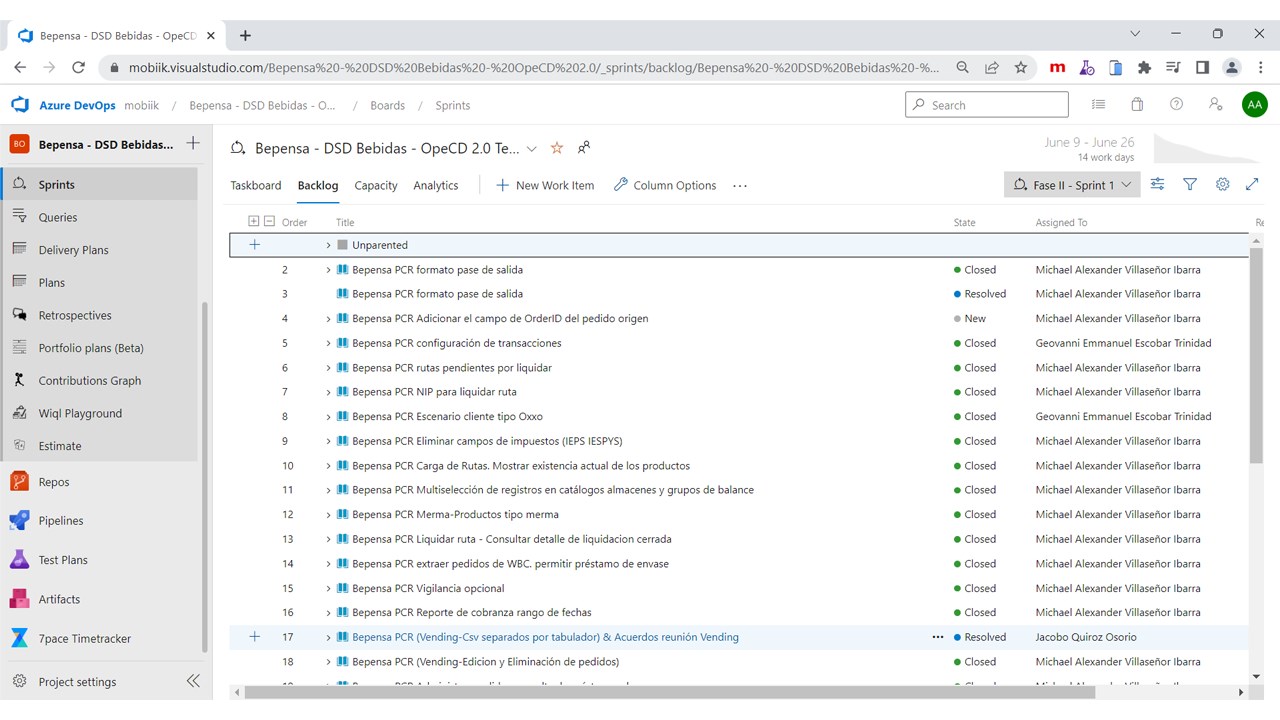Enter full screen mode
The height and width of the screenshot is (720, 1280).
[x=1252, y=185]
